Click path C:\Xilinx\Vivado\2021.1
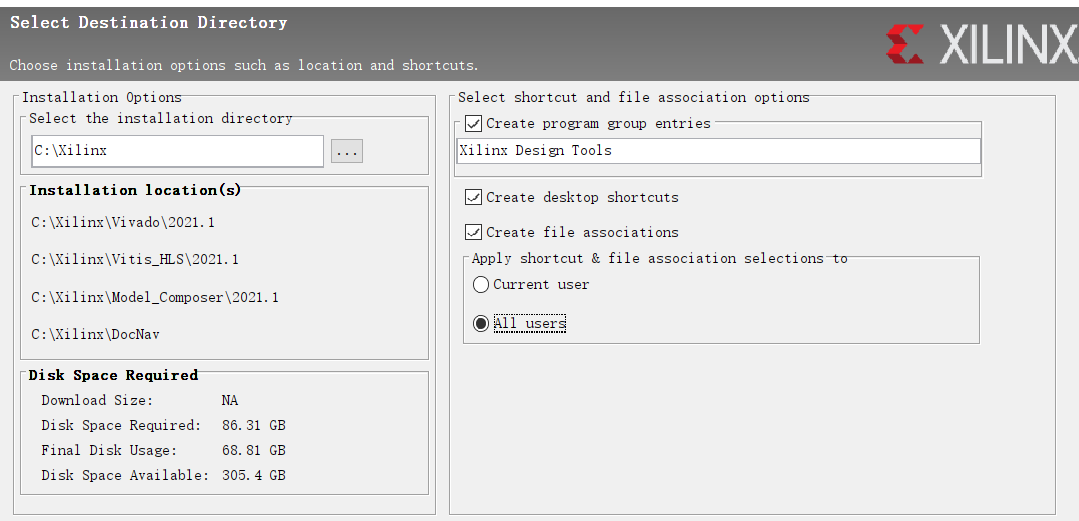This screenshot has width=1079, height=521. pos(123,222)
